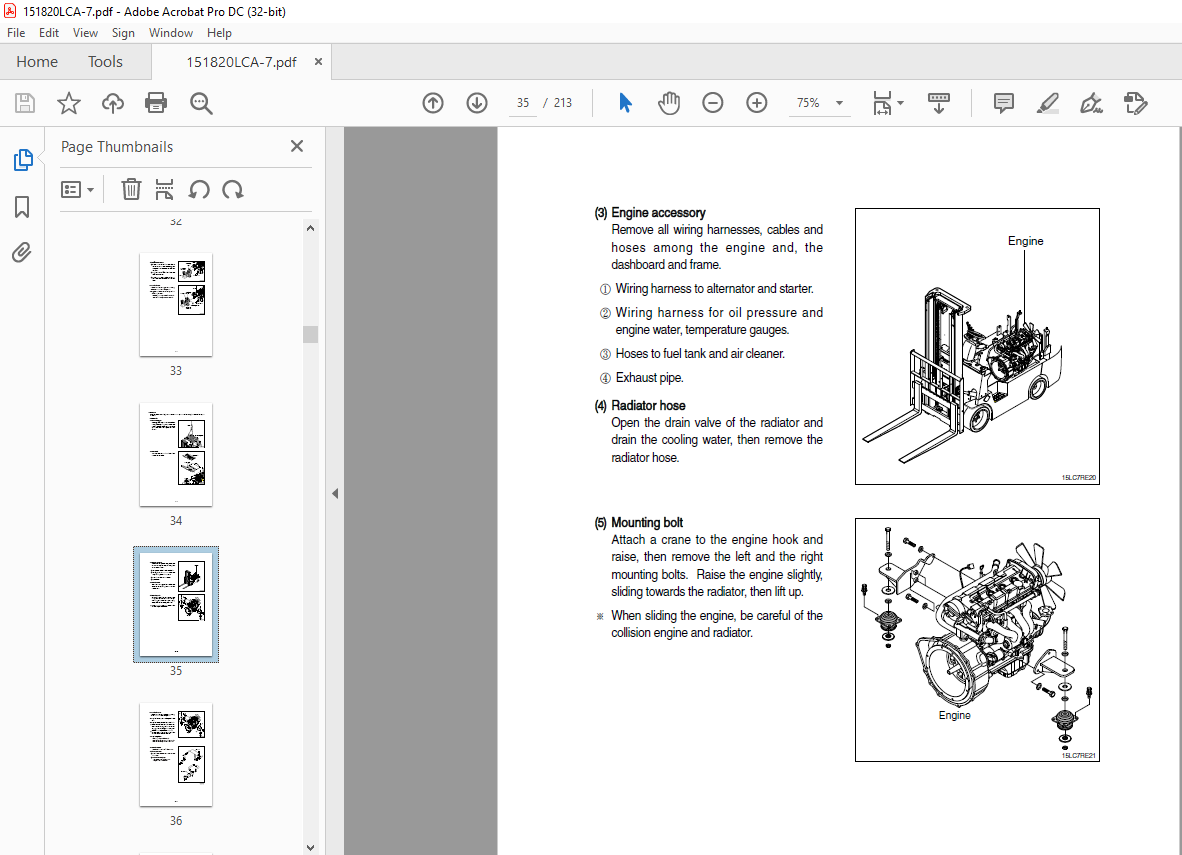This screenshot has width=1182, height=855.
Task: Open the Fill & Sign tool
Action: click(1092, 103)
